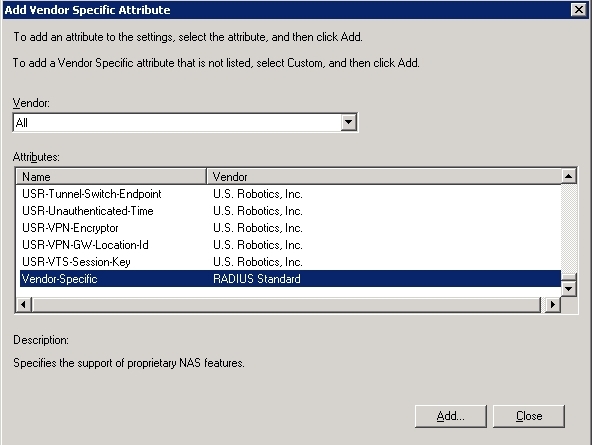Click the empty vertical scrollbar track
This screenshot has height=445, width=592.
point(568,229)
